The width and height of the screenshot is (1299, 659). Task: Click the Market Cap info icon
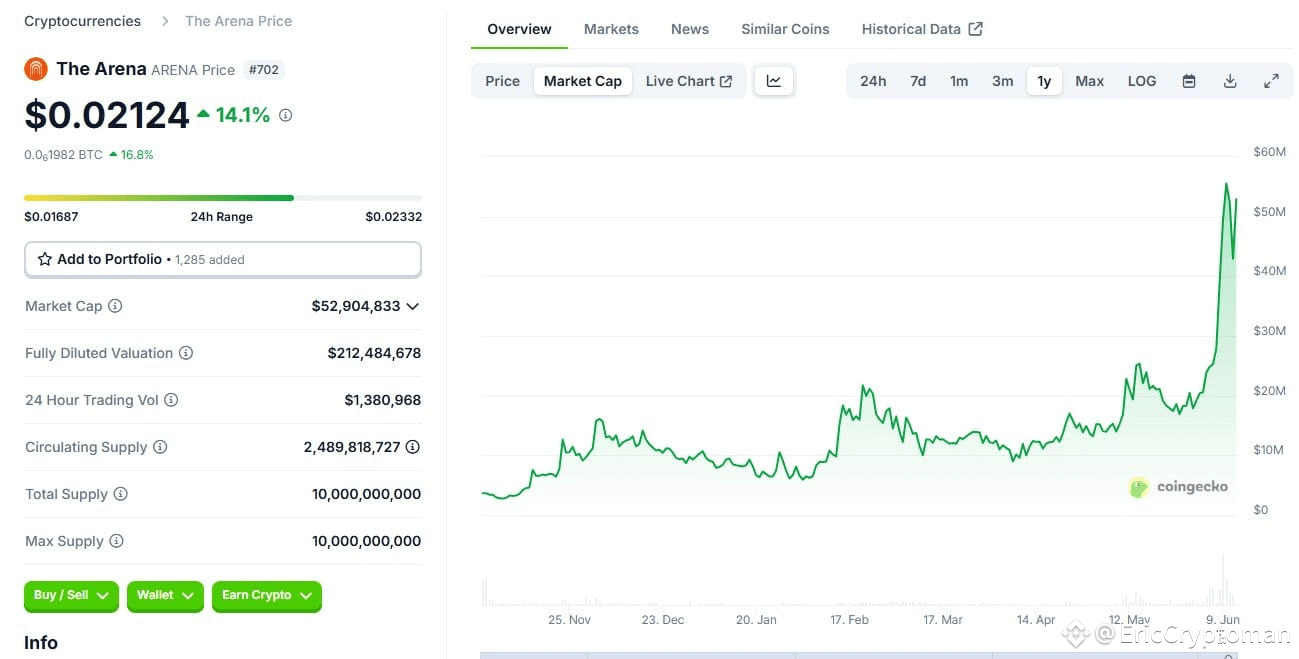click(x=115, y=306)
